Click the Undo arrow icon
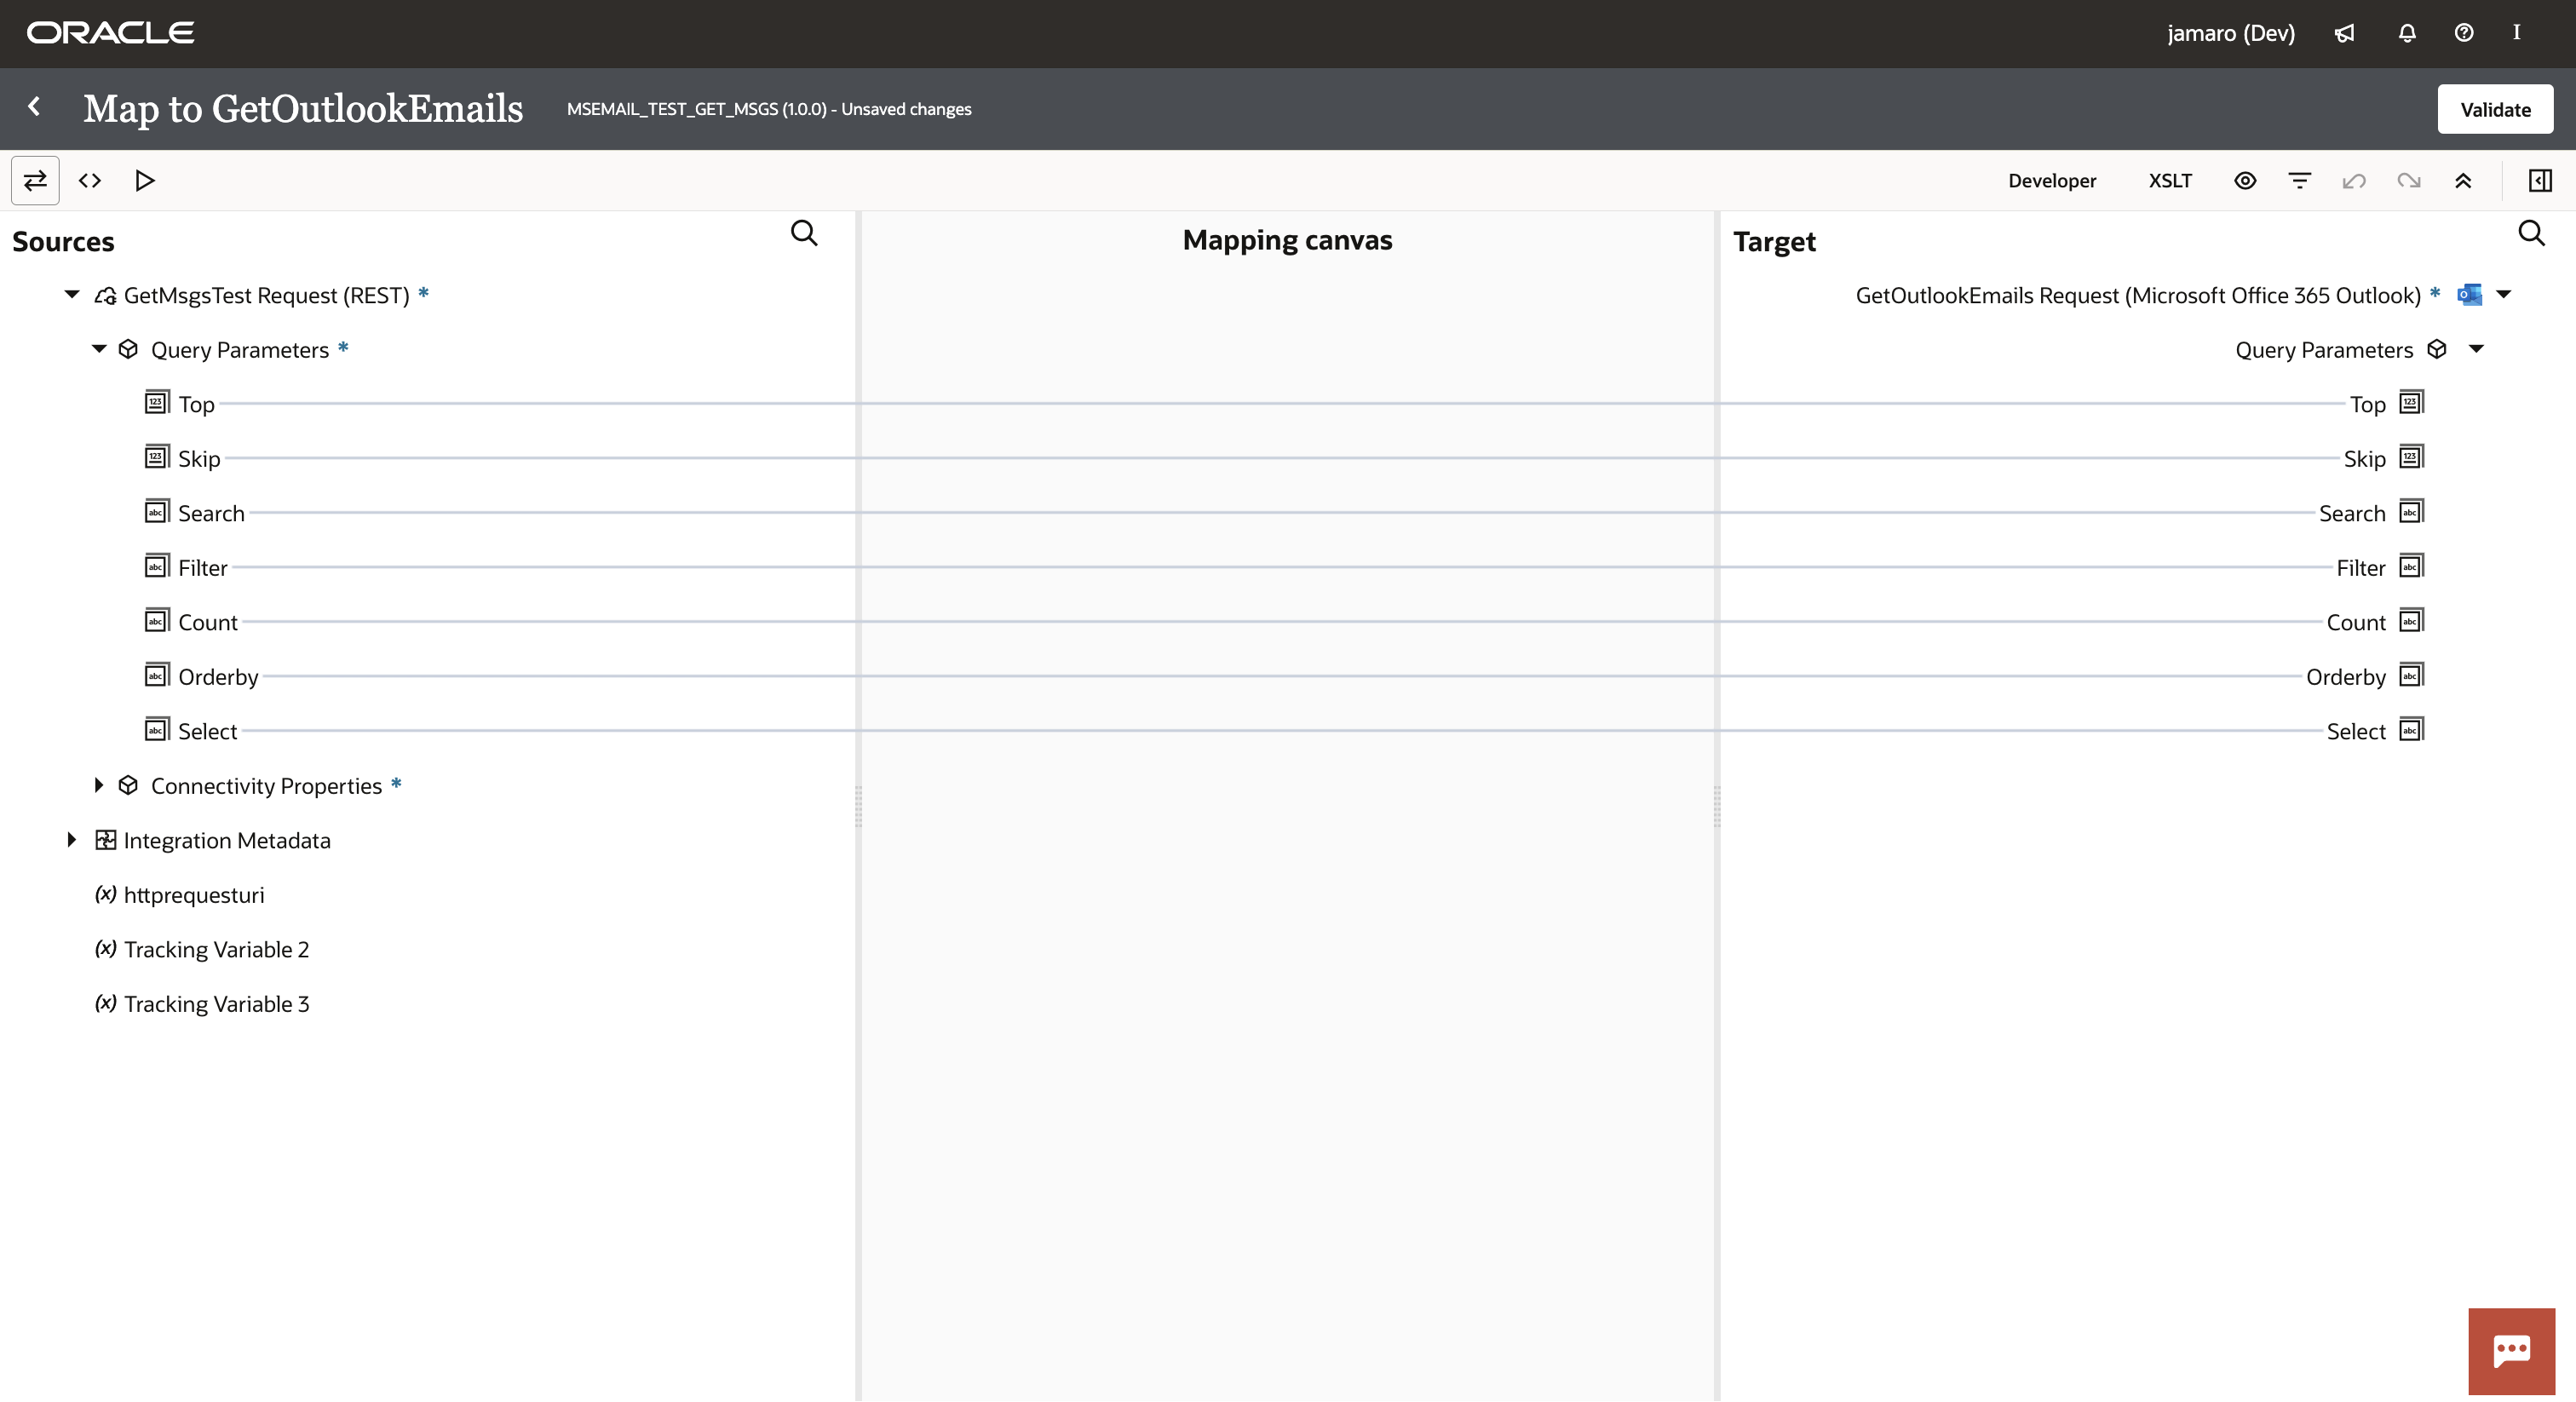The image size is (2576, 1402). [2354, 180]
